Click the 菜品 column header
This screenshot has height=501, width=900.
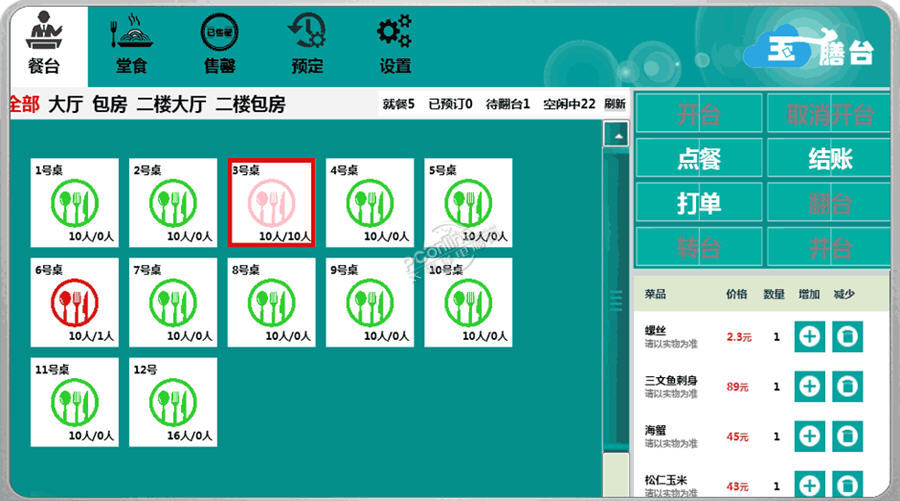coord(655,294)
